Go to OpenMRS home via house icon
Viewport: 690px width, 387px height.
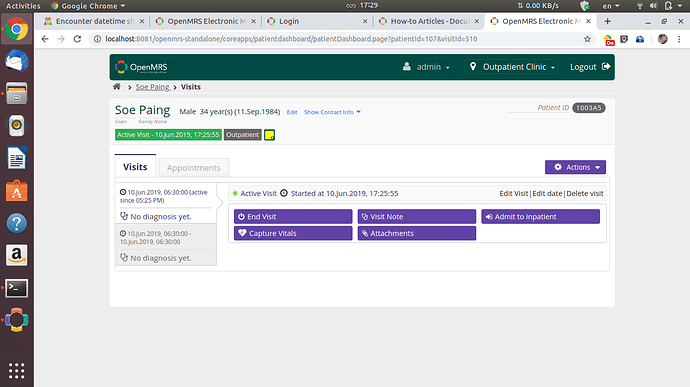click(117, 87)
